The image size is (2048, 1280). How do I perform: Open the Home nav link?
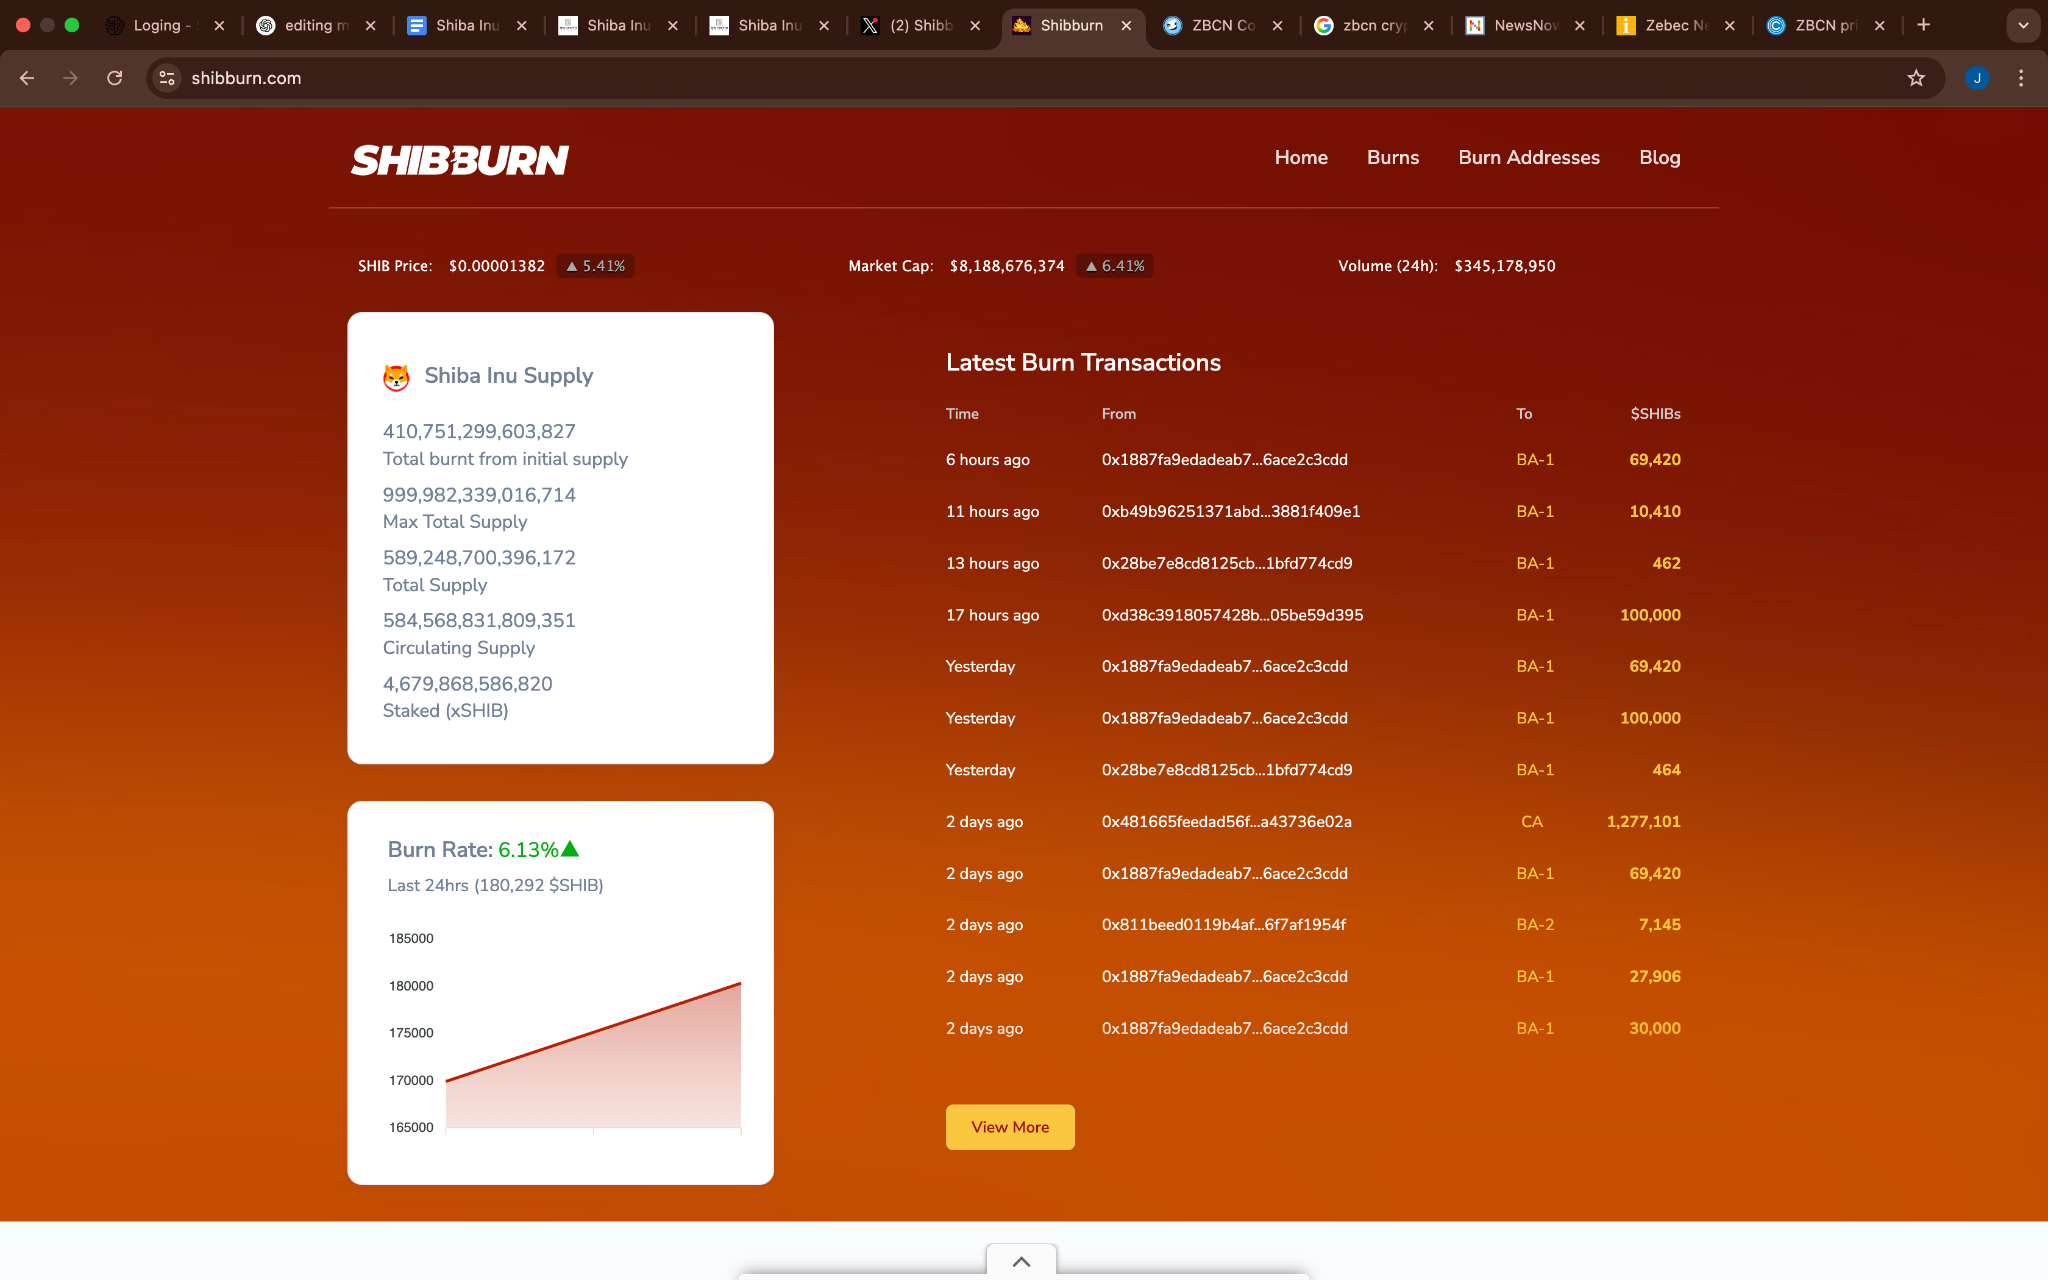click(1301, 158)
